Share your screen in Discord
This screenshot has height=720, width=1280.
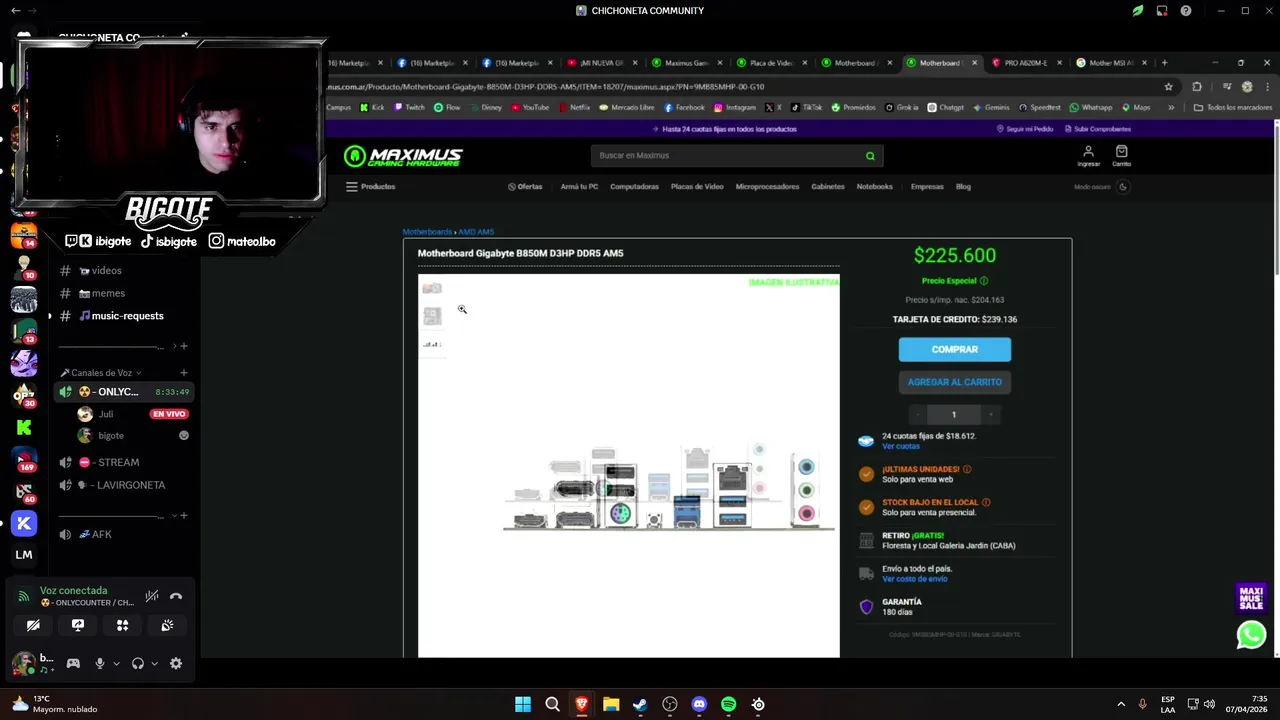(78, 625)
